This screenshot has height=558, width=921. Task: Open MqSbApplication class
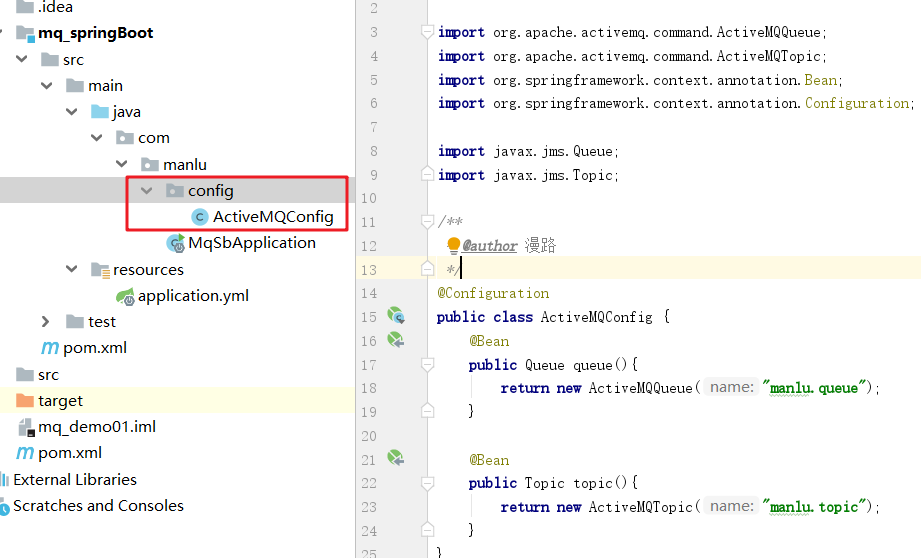click(x=252, y=243)
